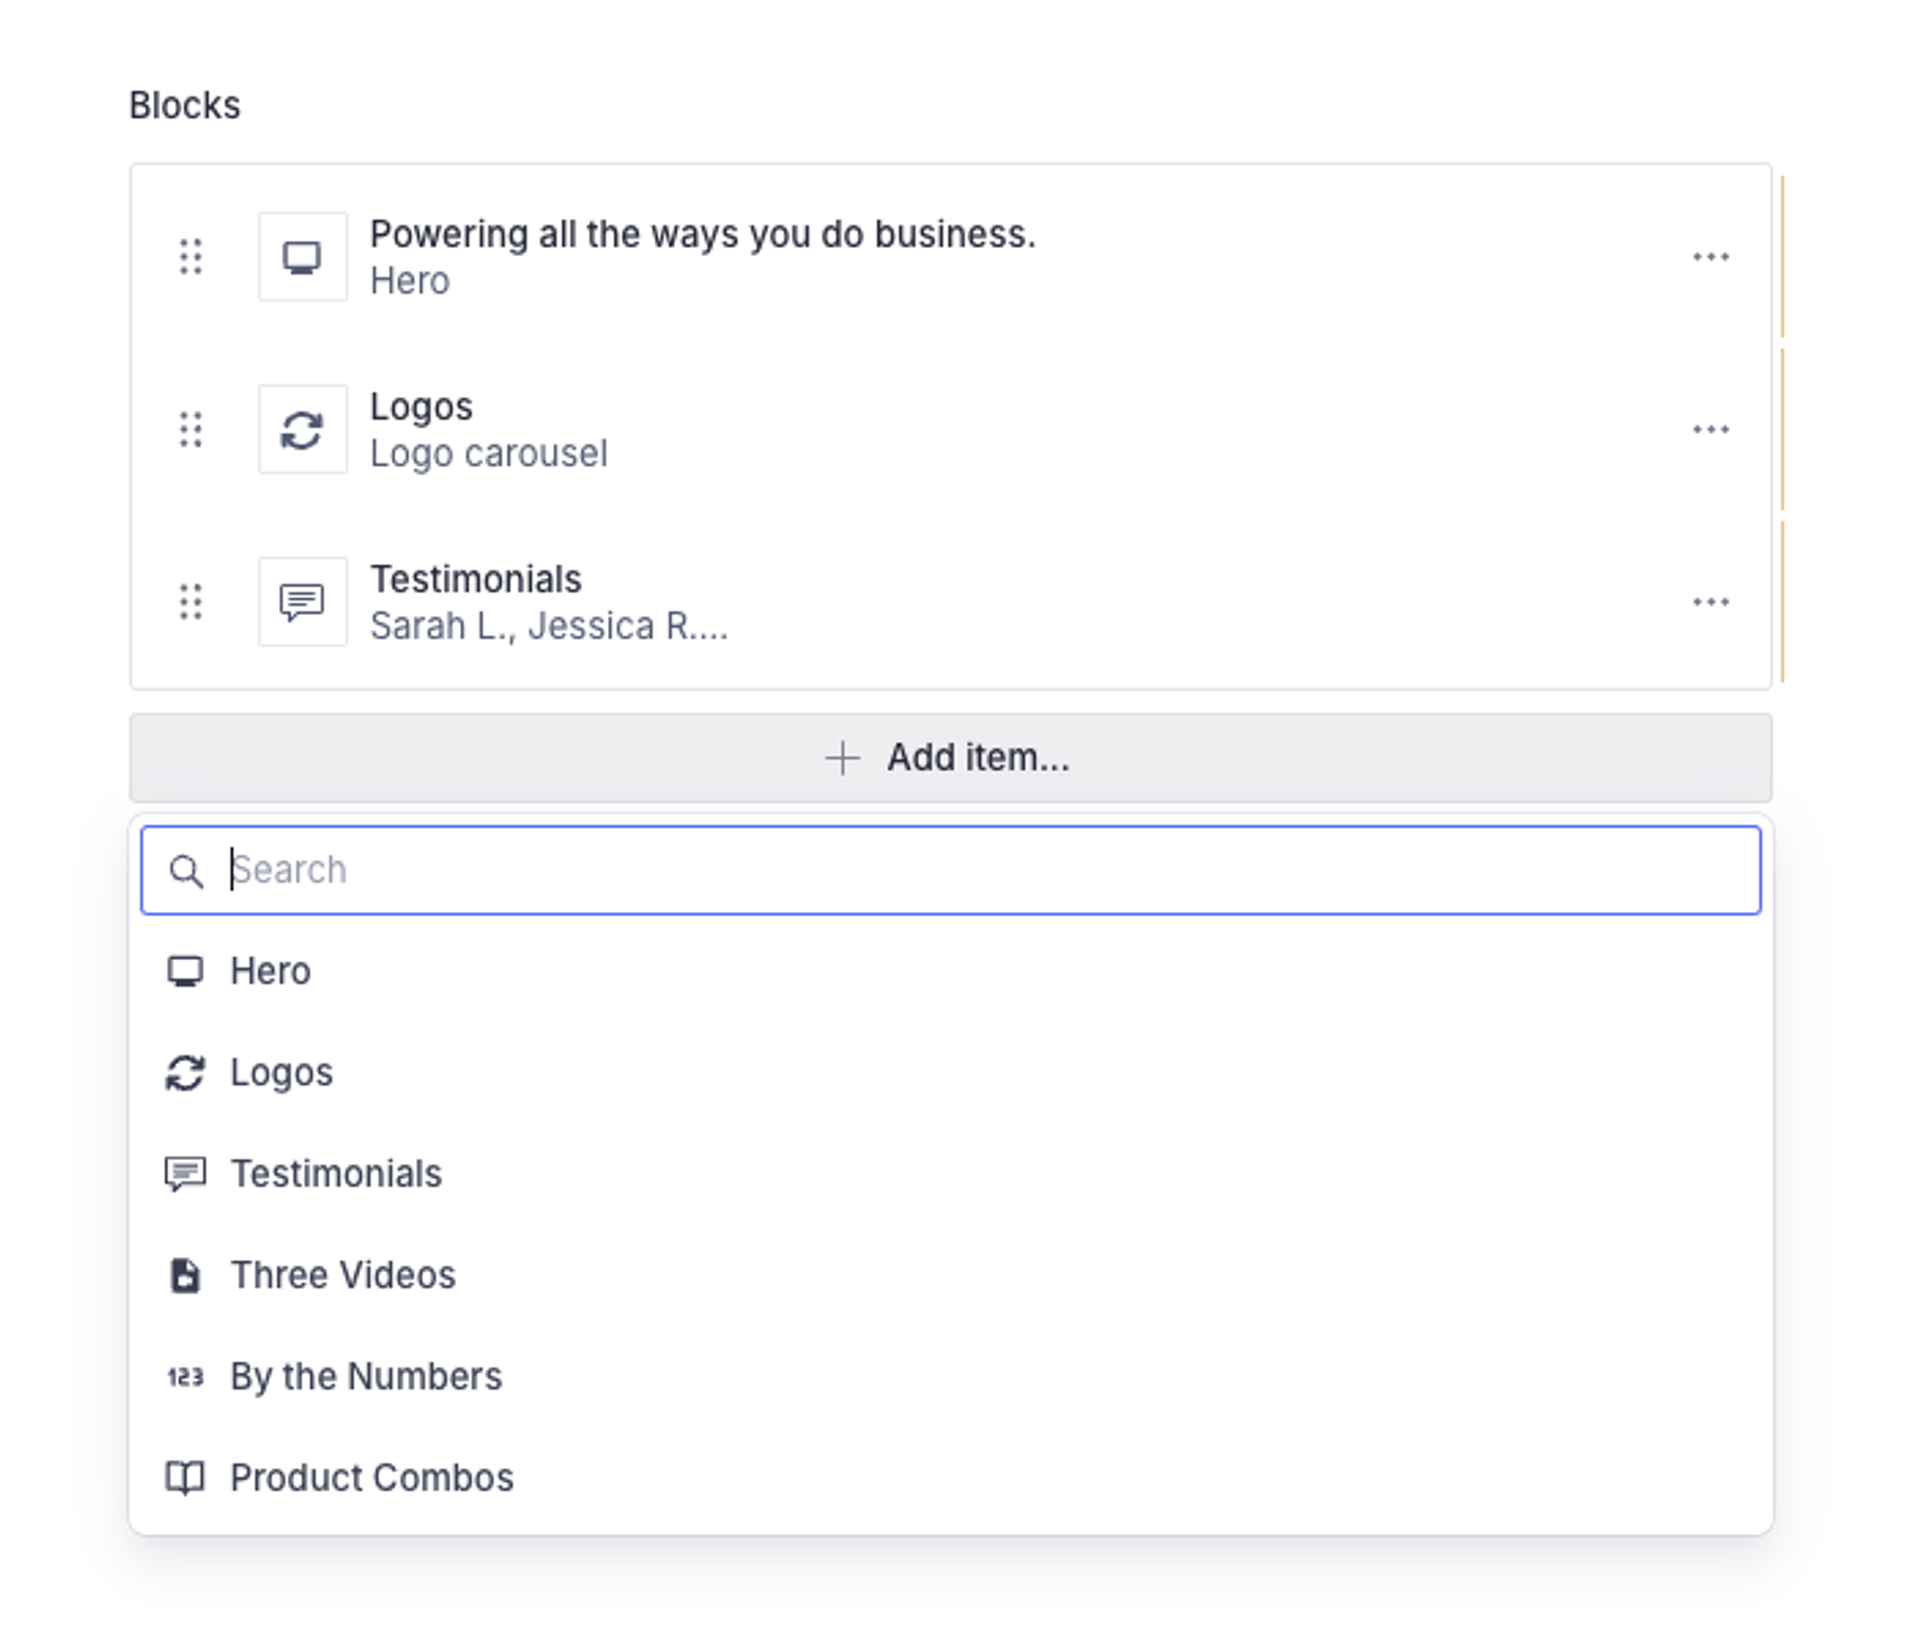1920x1641 pixels.
Task: Choose Hero from the block type list
Action: click(x=270, y=971)
